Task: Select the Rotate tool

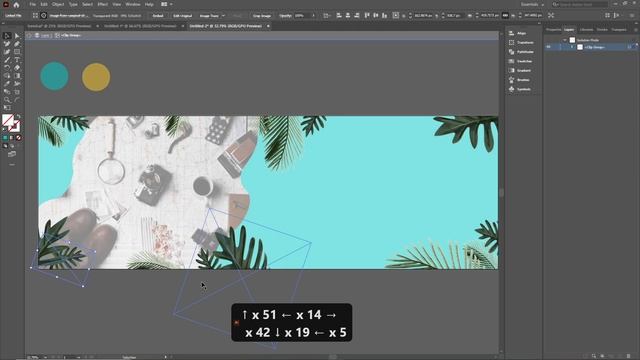Action: coord(7,68)
